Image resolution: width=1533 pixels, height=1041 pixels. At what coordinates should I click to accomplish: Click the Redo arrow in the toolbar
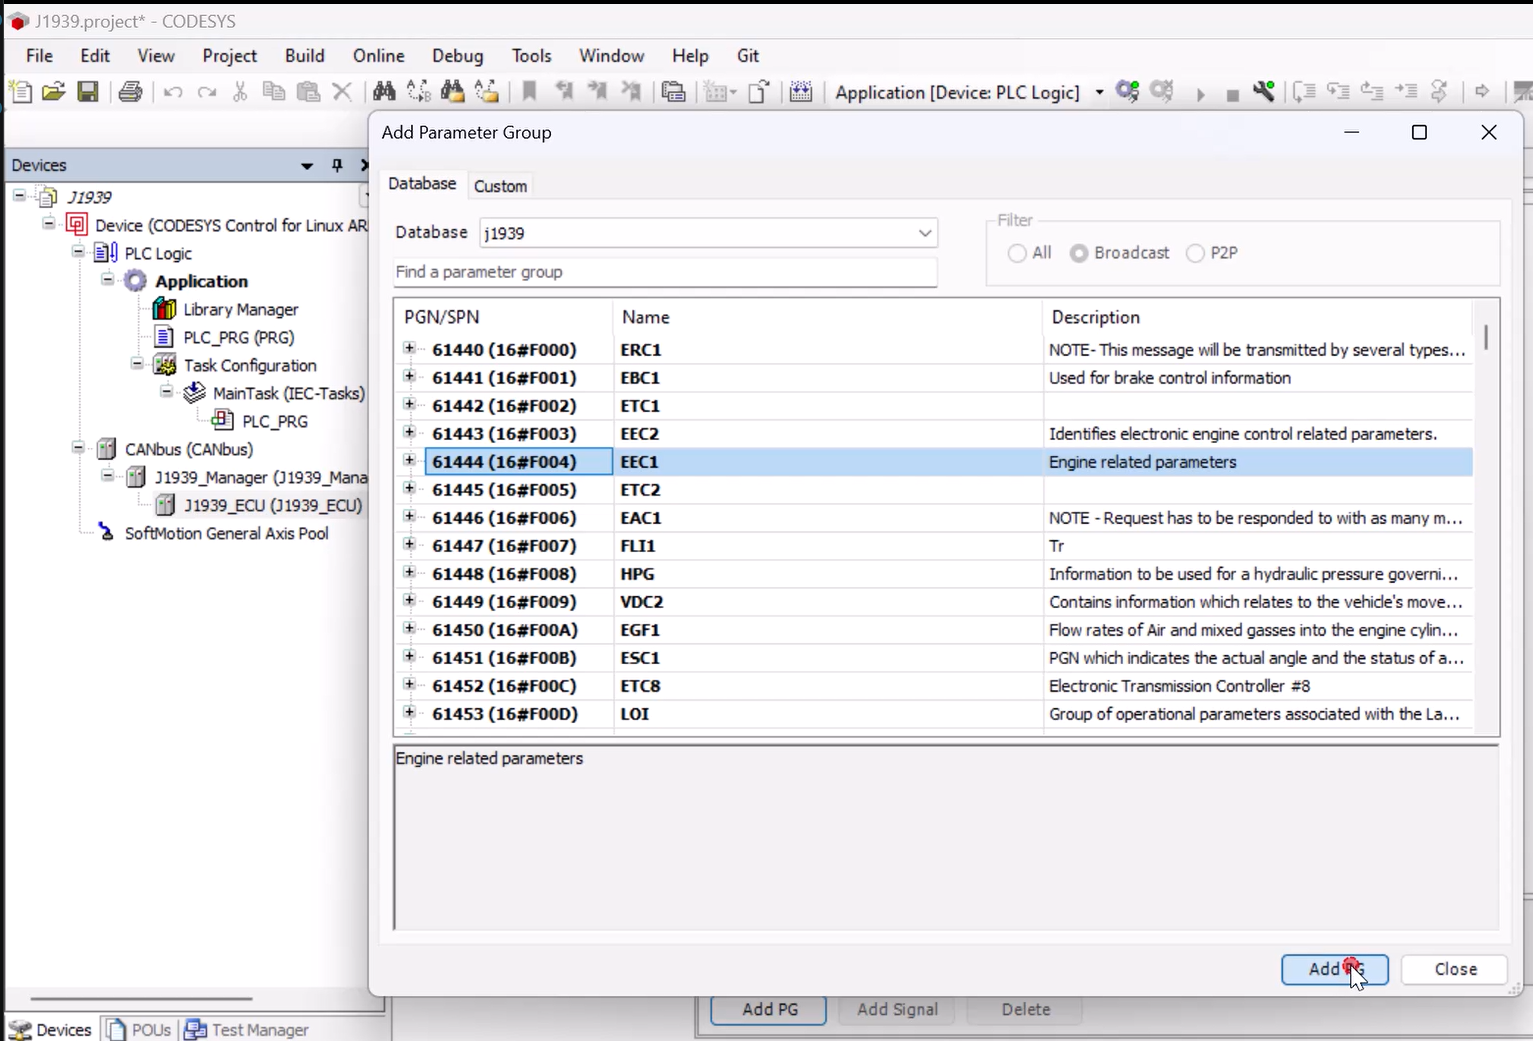tap(207, 92)
